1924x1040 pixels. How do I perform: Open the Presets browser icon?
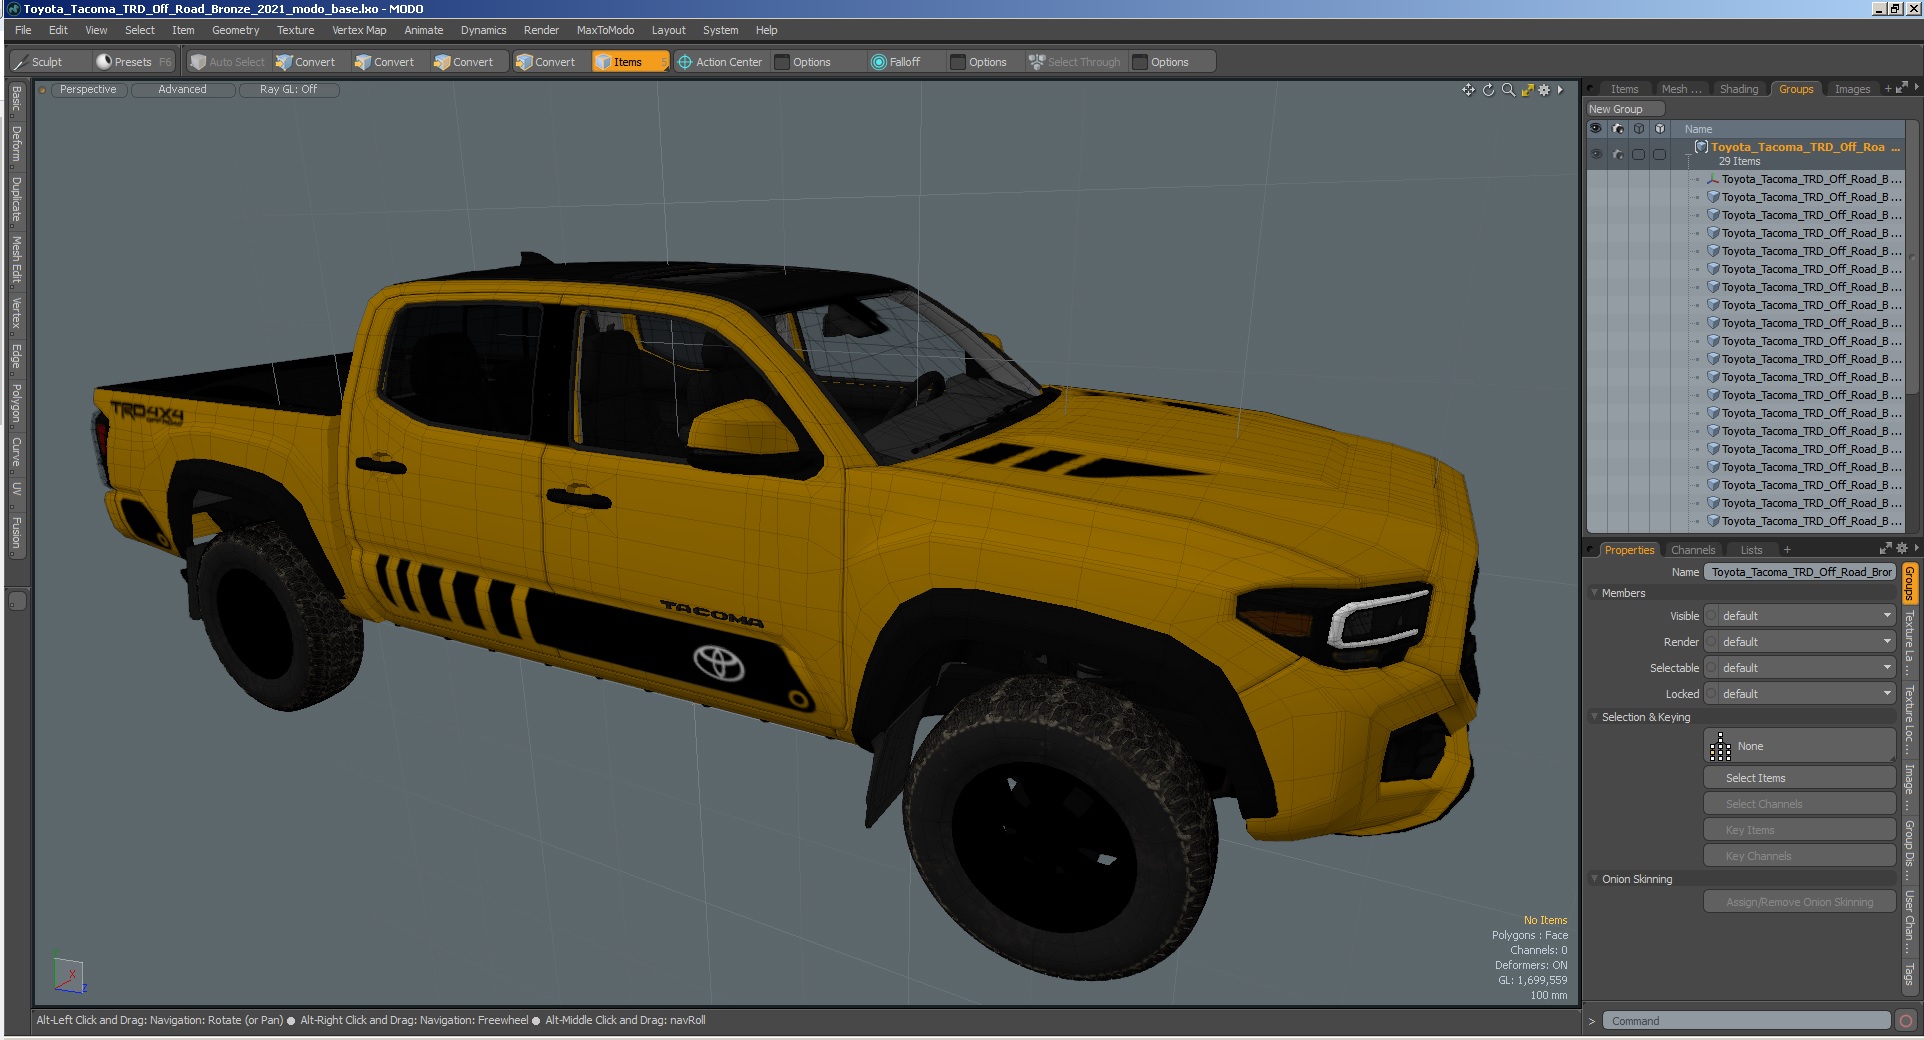click(x=104, y=61)
